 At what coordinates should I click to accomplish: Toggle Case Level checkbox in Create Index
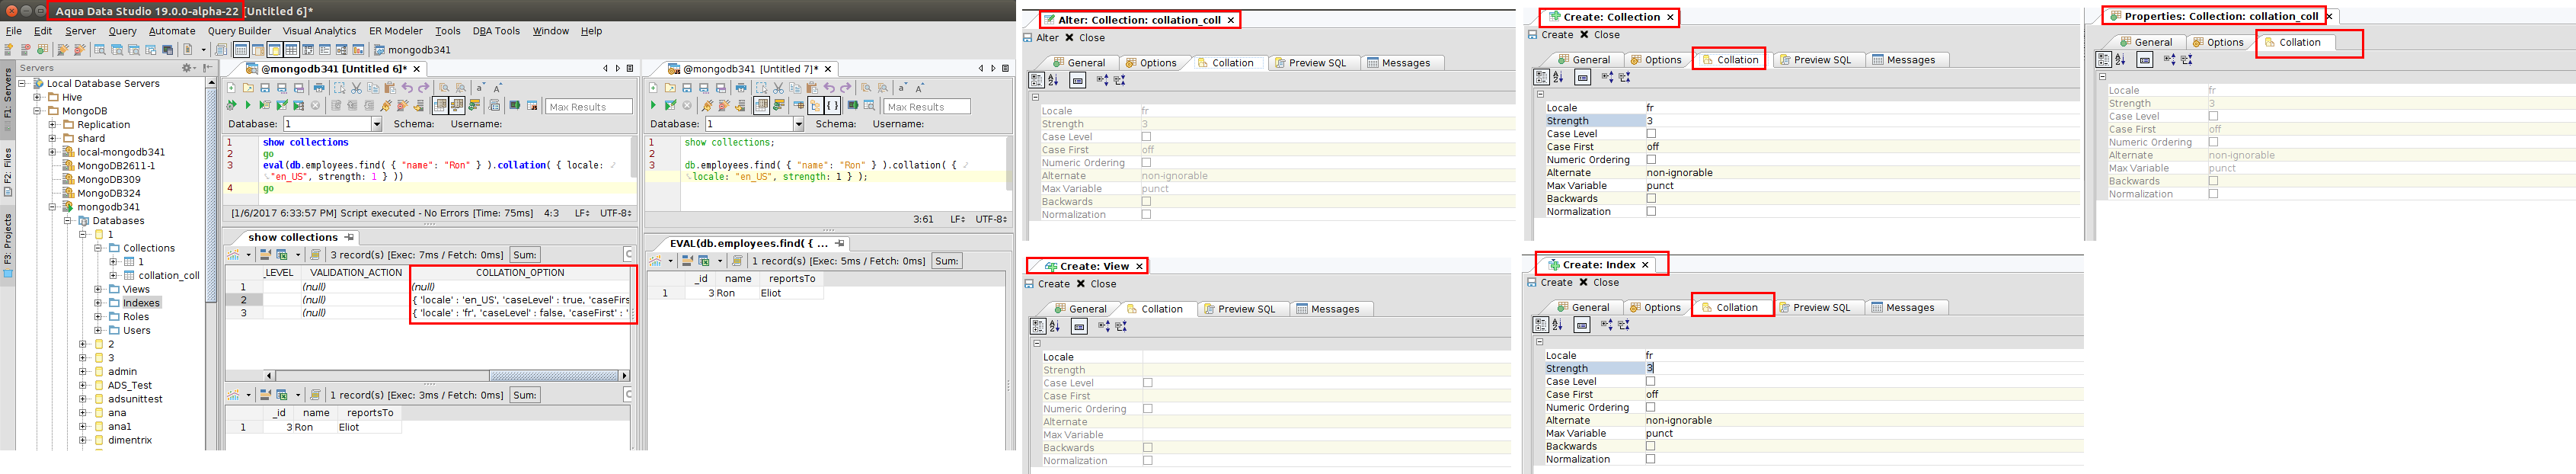point(1650,381)
